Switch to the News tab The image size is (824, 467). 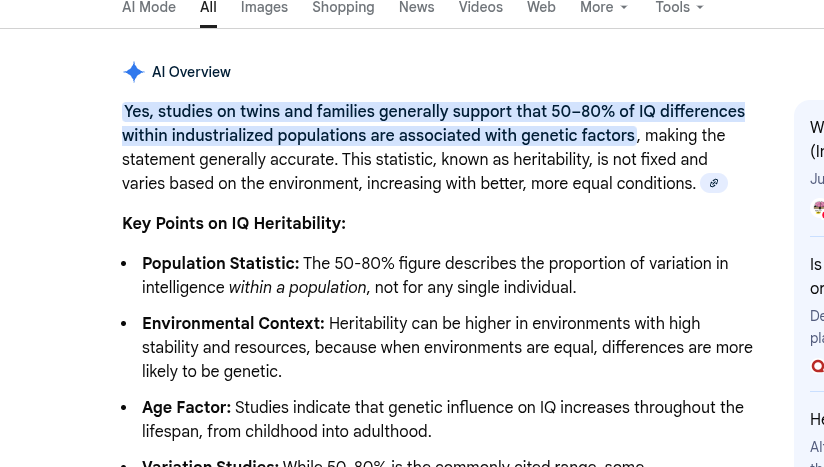416,8
